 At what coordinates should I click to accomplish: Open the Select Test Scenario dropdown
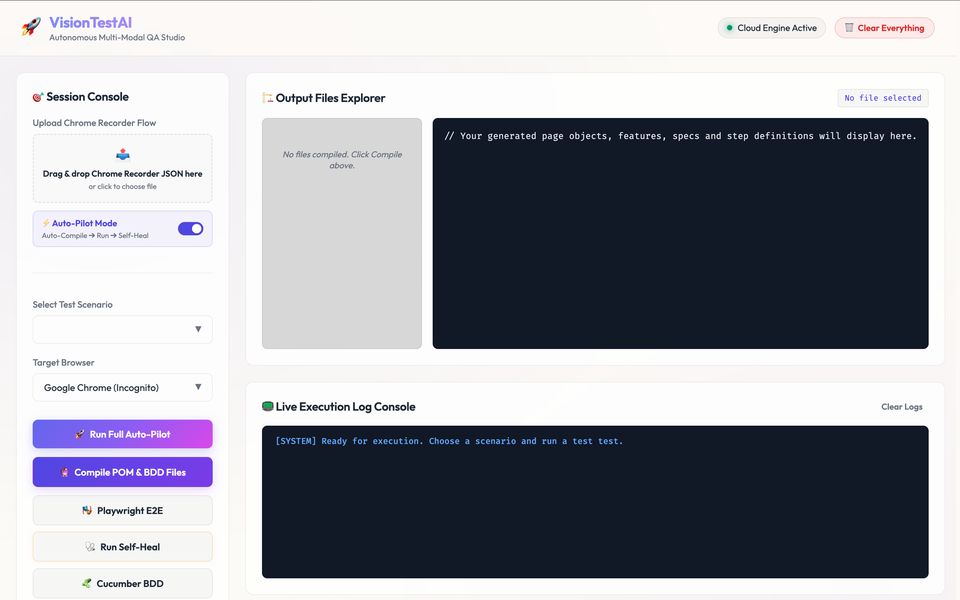pyautogui.click(x=122, y=329)
